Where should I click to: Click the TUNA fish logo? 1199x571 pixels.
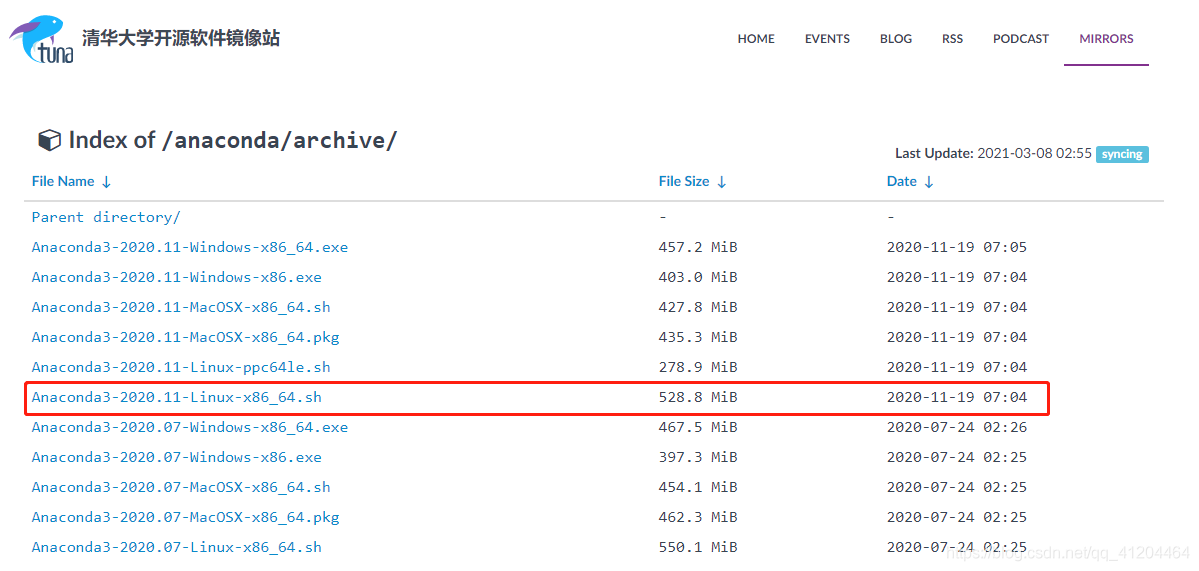pos(41,40)
